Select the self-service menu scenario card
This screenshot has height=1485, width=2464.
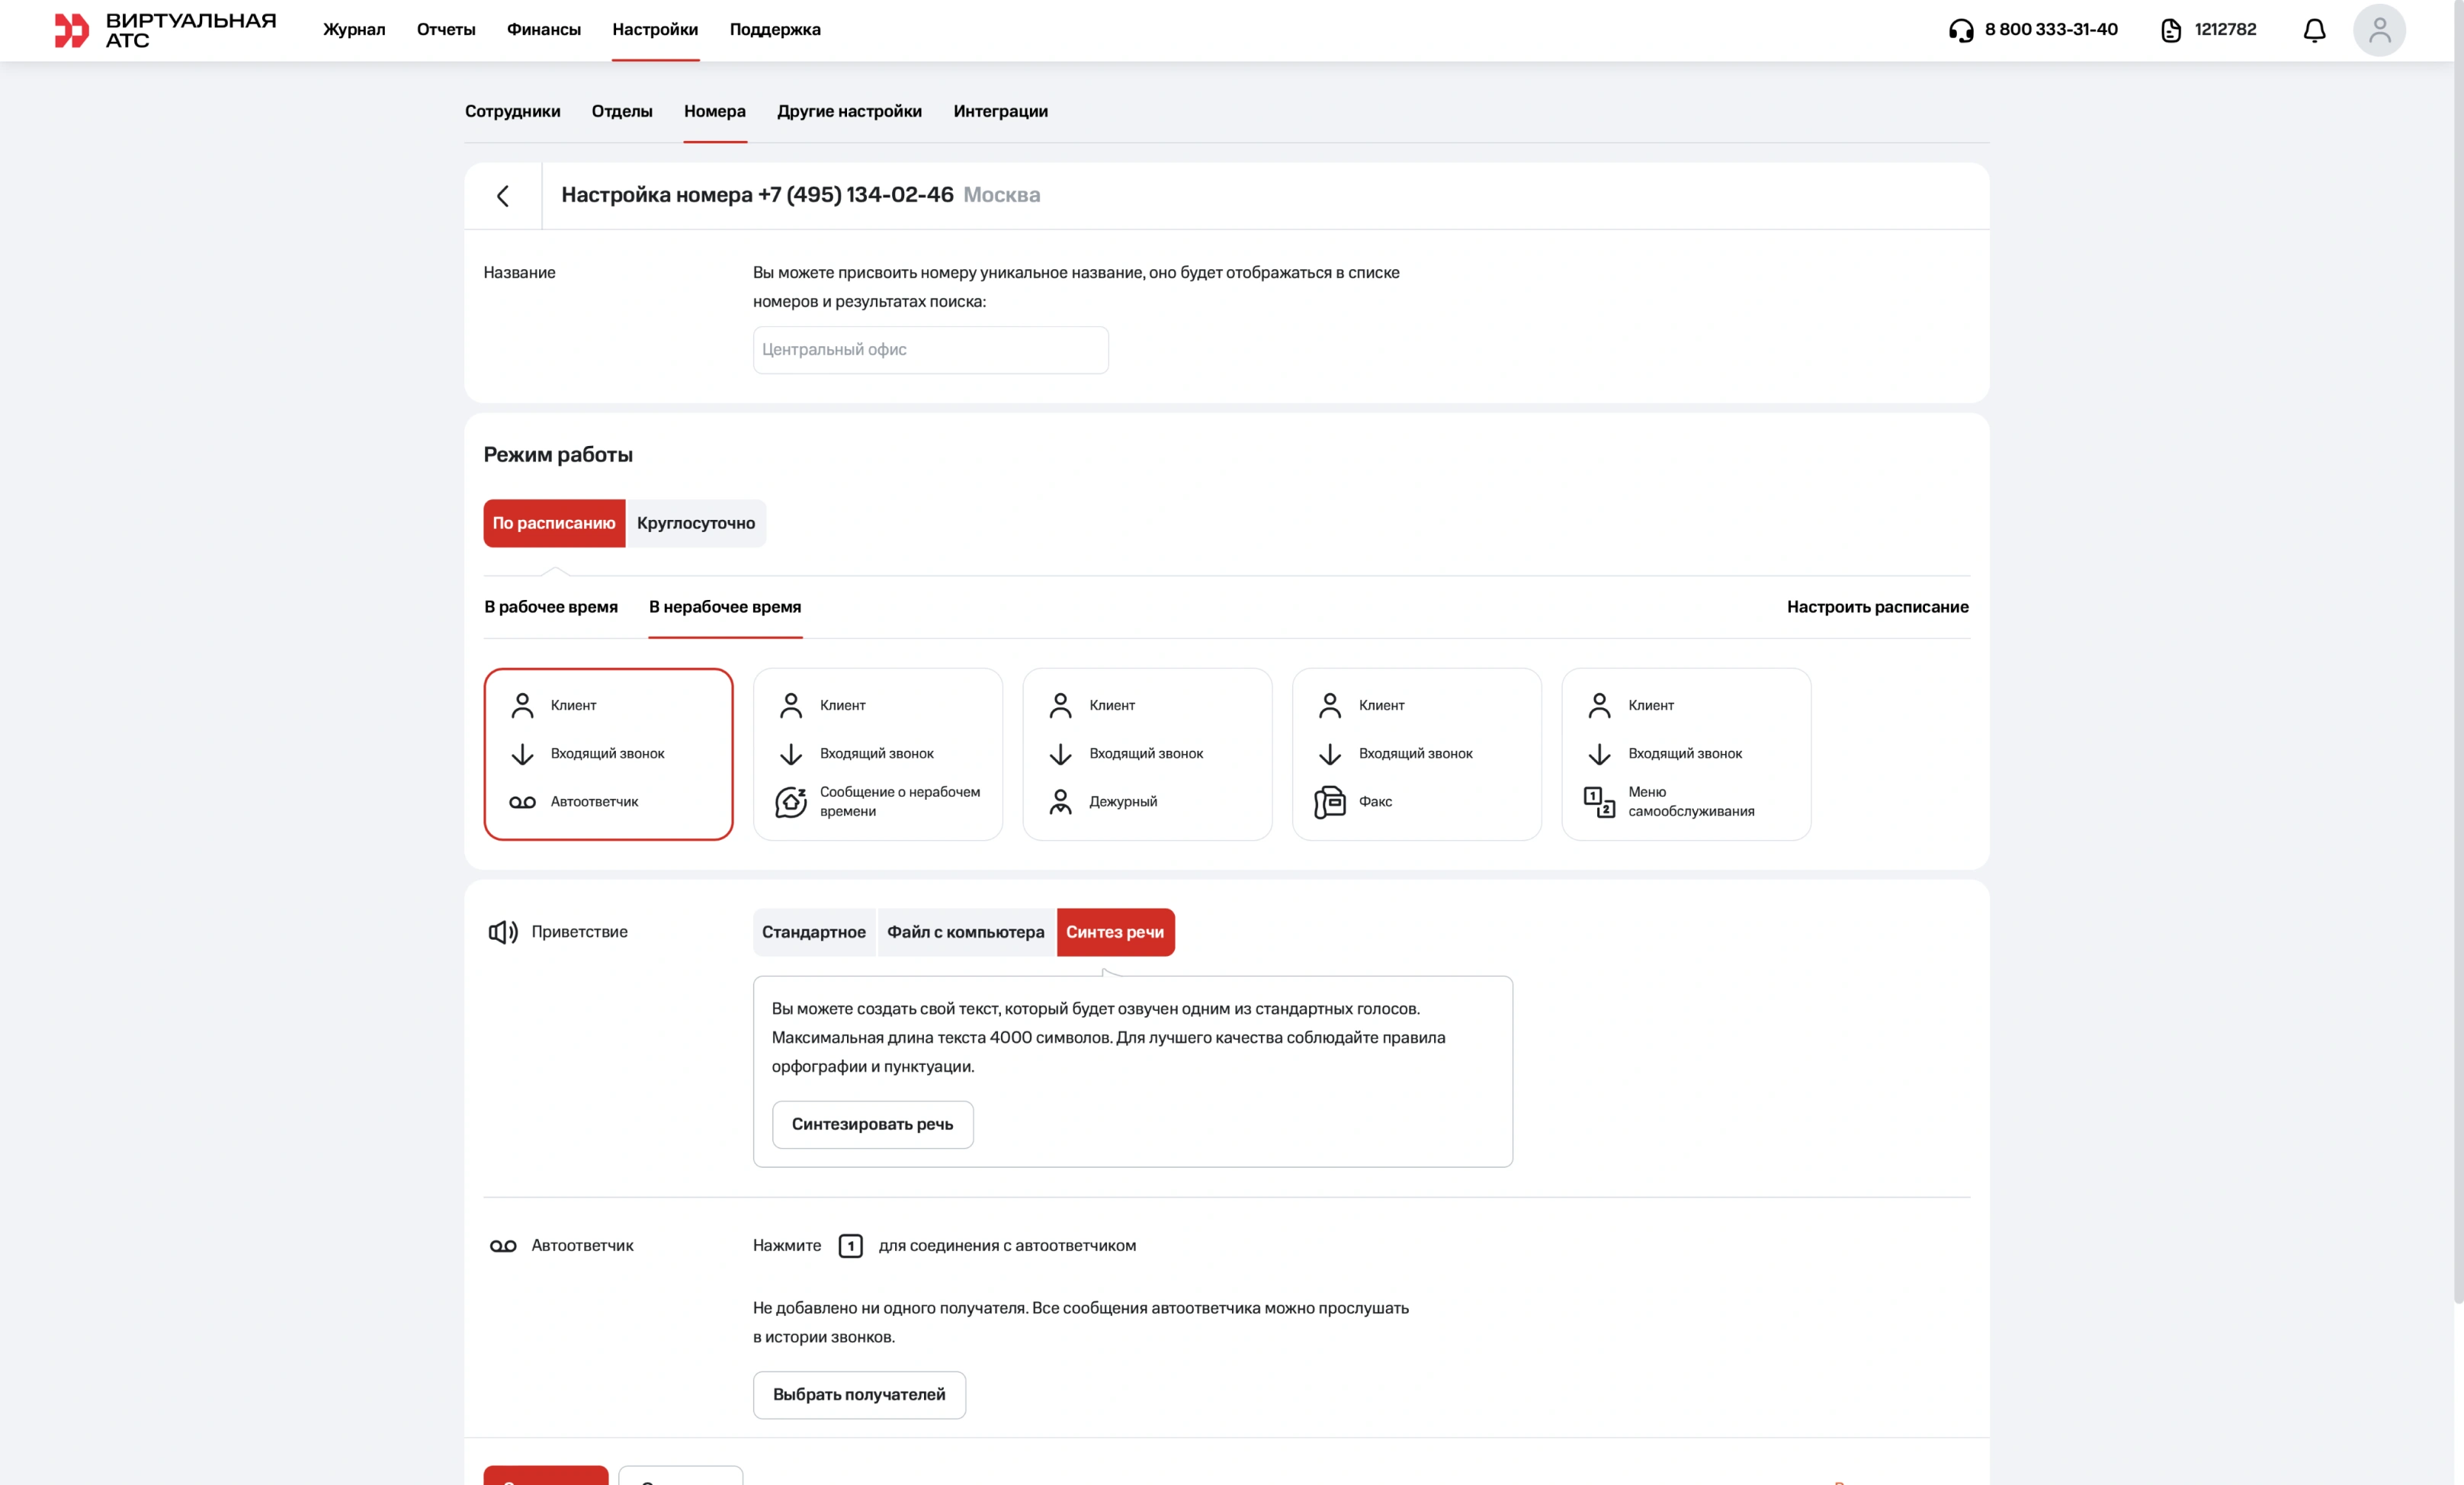click(x=1685, y=754)
